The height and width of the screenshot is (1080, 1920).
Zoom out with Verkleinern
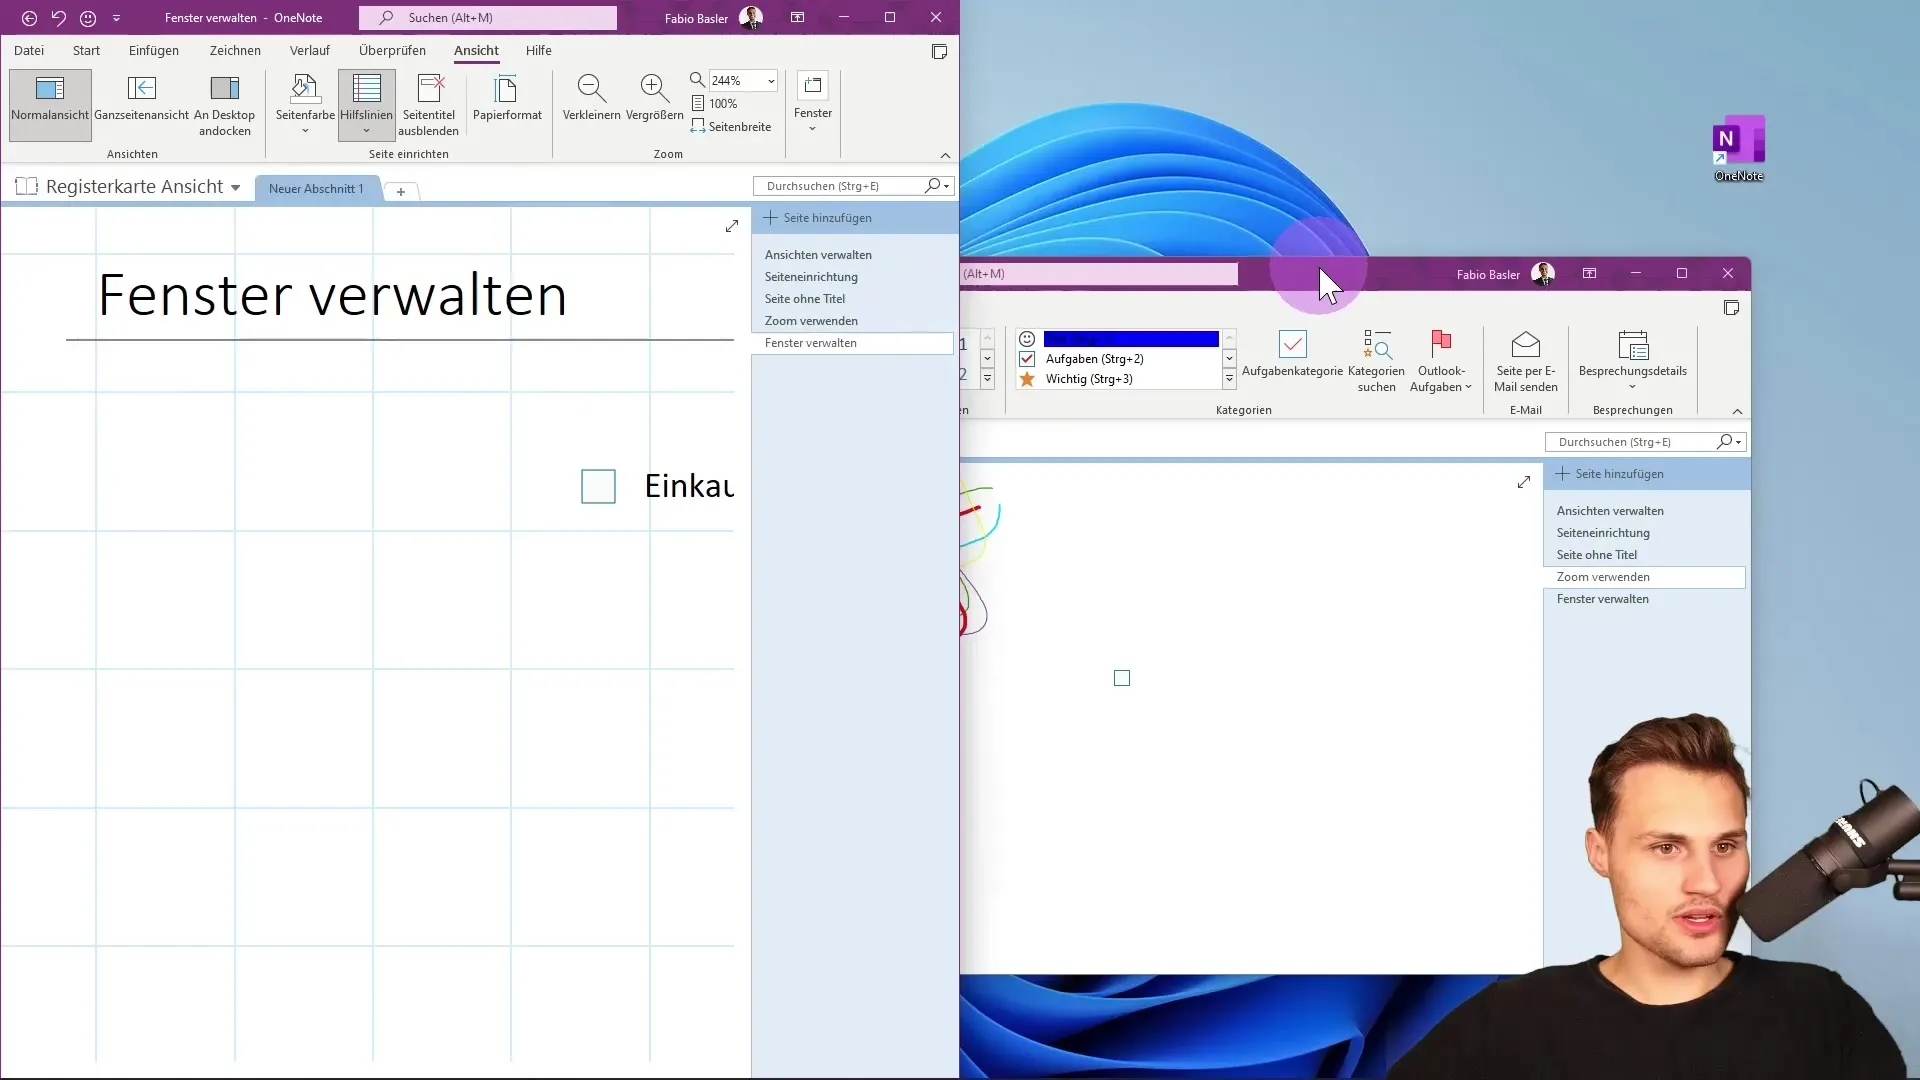[x=591, y=100]
